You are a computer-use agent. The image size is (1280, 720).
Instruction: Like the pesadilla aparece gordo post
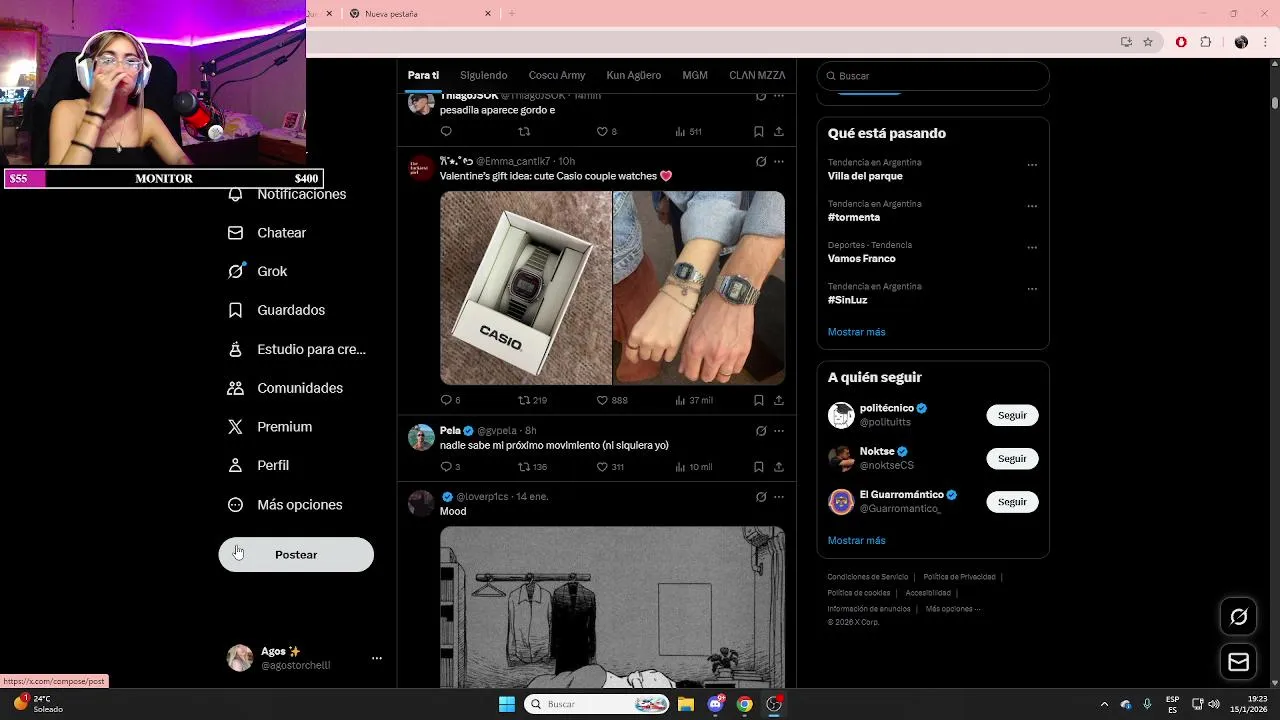[602, 131]
